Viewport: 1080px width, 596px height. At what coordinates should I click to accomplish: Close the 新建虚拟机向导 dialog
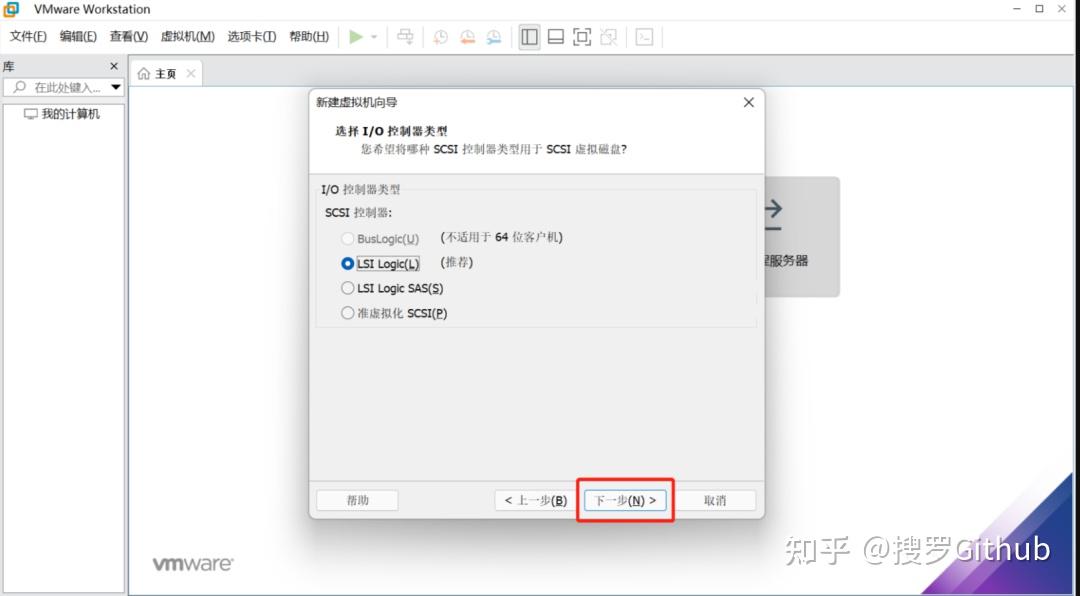749,103
